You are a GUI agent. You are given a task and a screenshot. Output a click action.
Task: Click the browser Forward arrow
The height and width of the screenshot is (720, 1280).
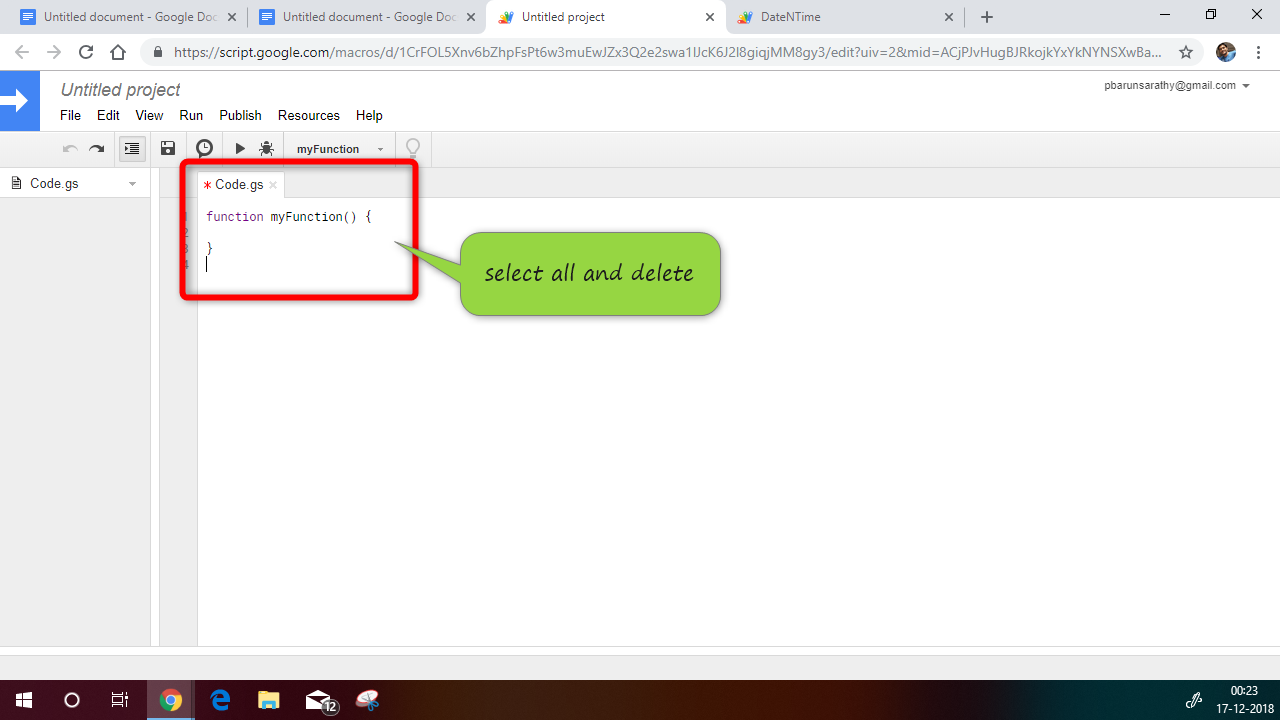(x=54, y=52)
